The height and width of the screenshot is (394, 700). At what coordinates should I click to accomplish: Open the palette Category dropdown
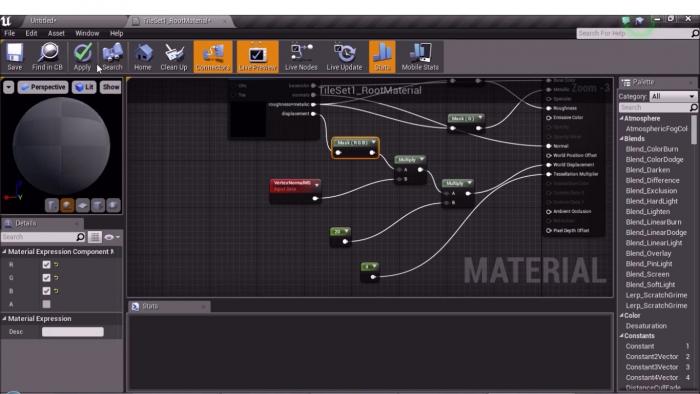673,96
